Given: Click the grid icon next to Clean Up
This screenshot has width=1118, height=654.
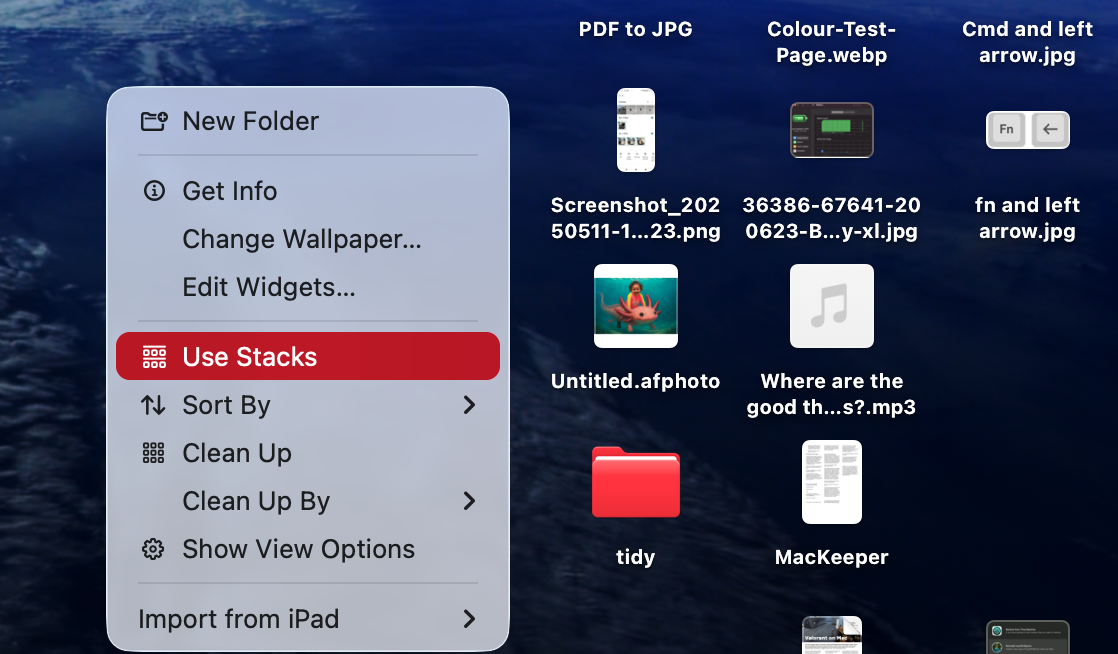Looking at the screenshot, I should coord(153,453).
